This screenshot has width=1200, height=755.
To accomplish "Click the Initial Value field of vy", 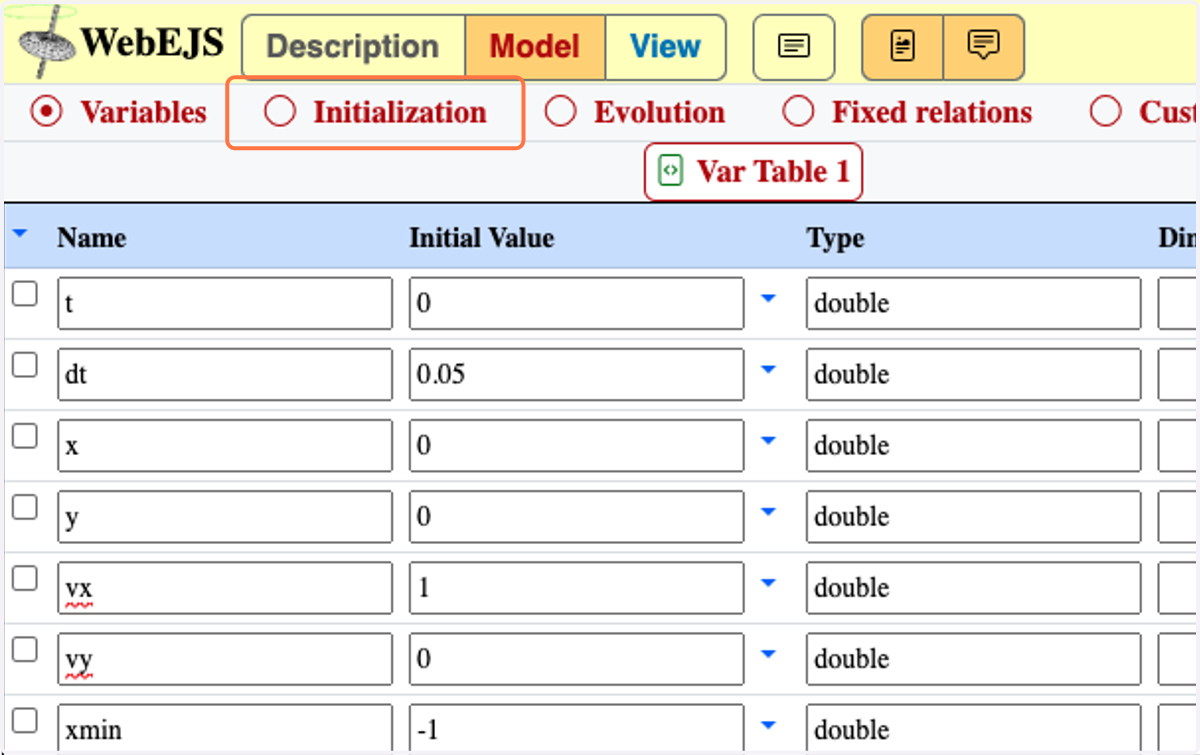I will pyautogui.click(x=577, y=658).
